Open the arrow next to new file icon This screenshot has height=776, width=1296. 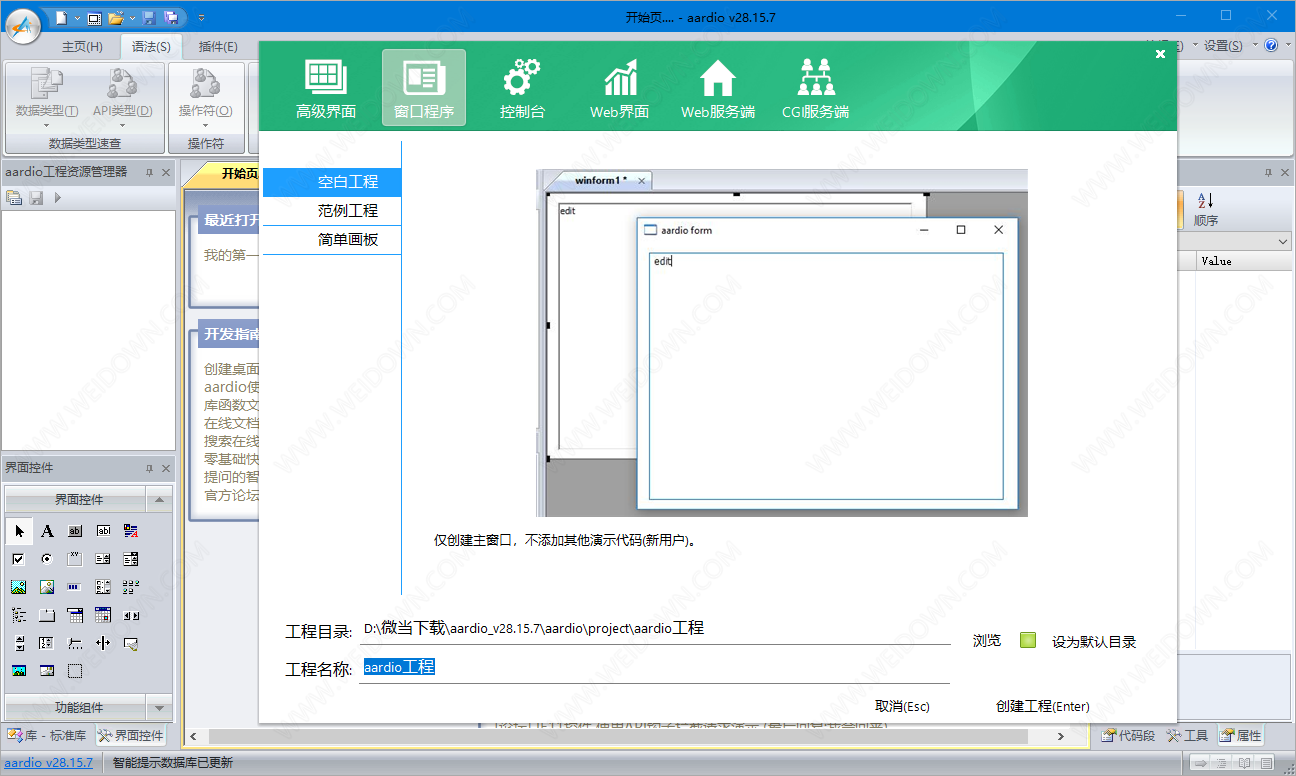[77, 18]
